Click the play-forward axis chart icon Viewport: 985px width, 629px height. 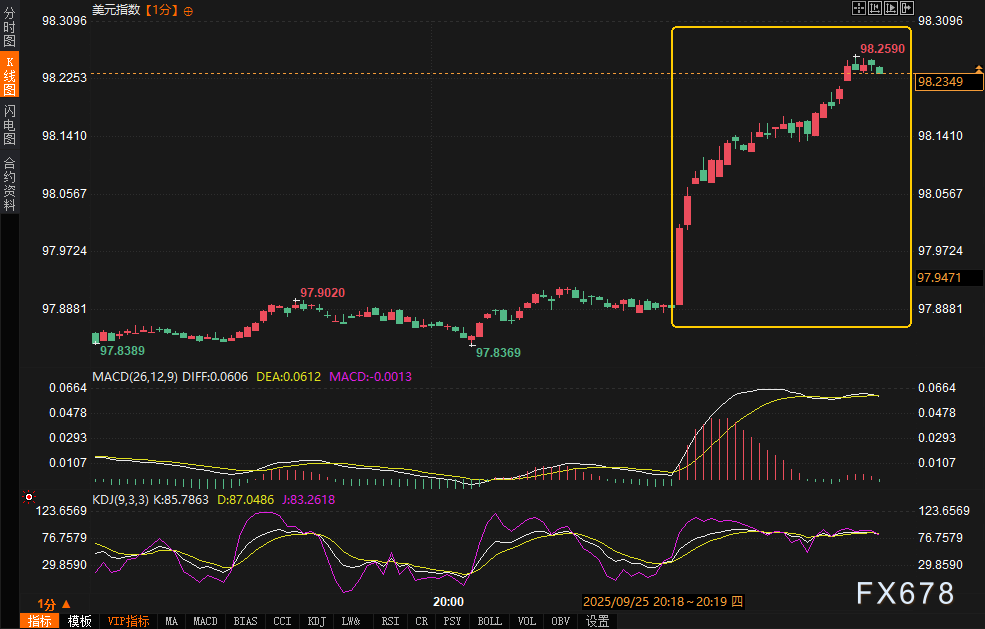coord(891,8)
